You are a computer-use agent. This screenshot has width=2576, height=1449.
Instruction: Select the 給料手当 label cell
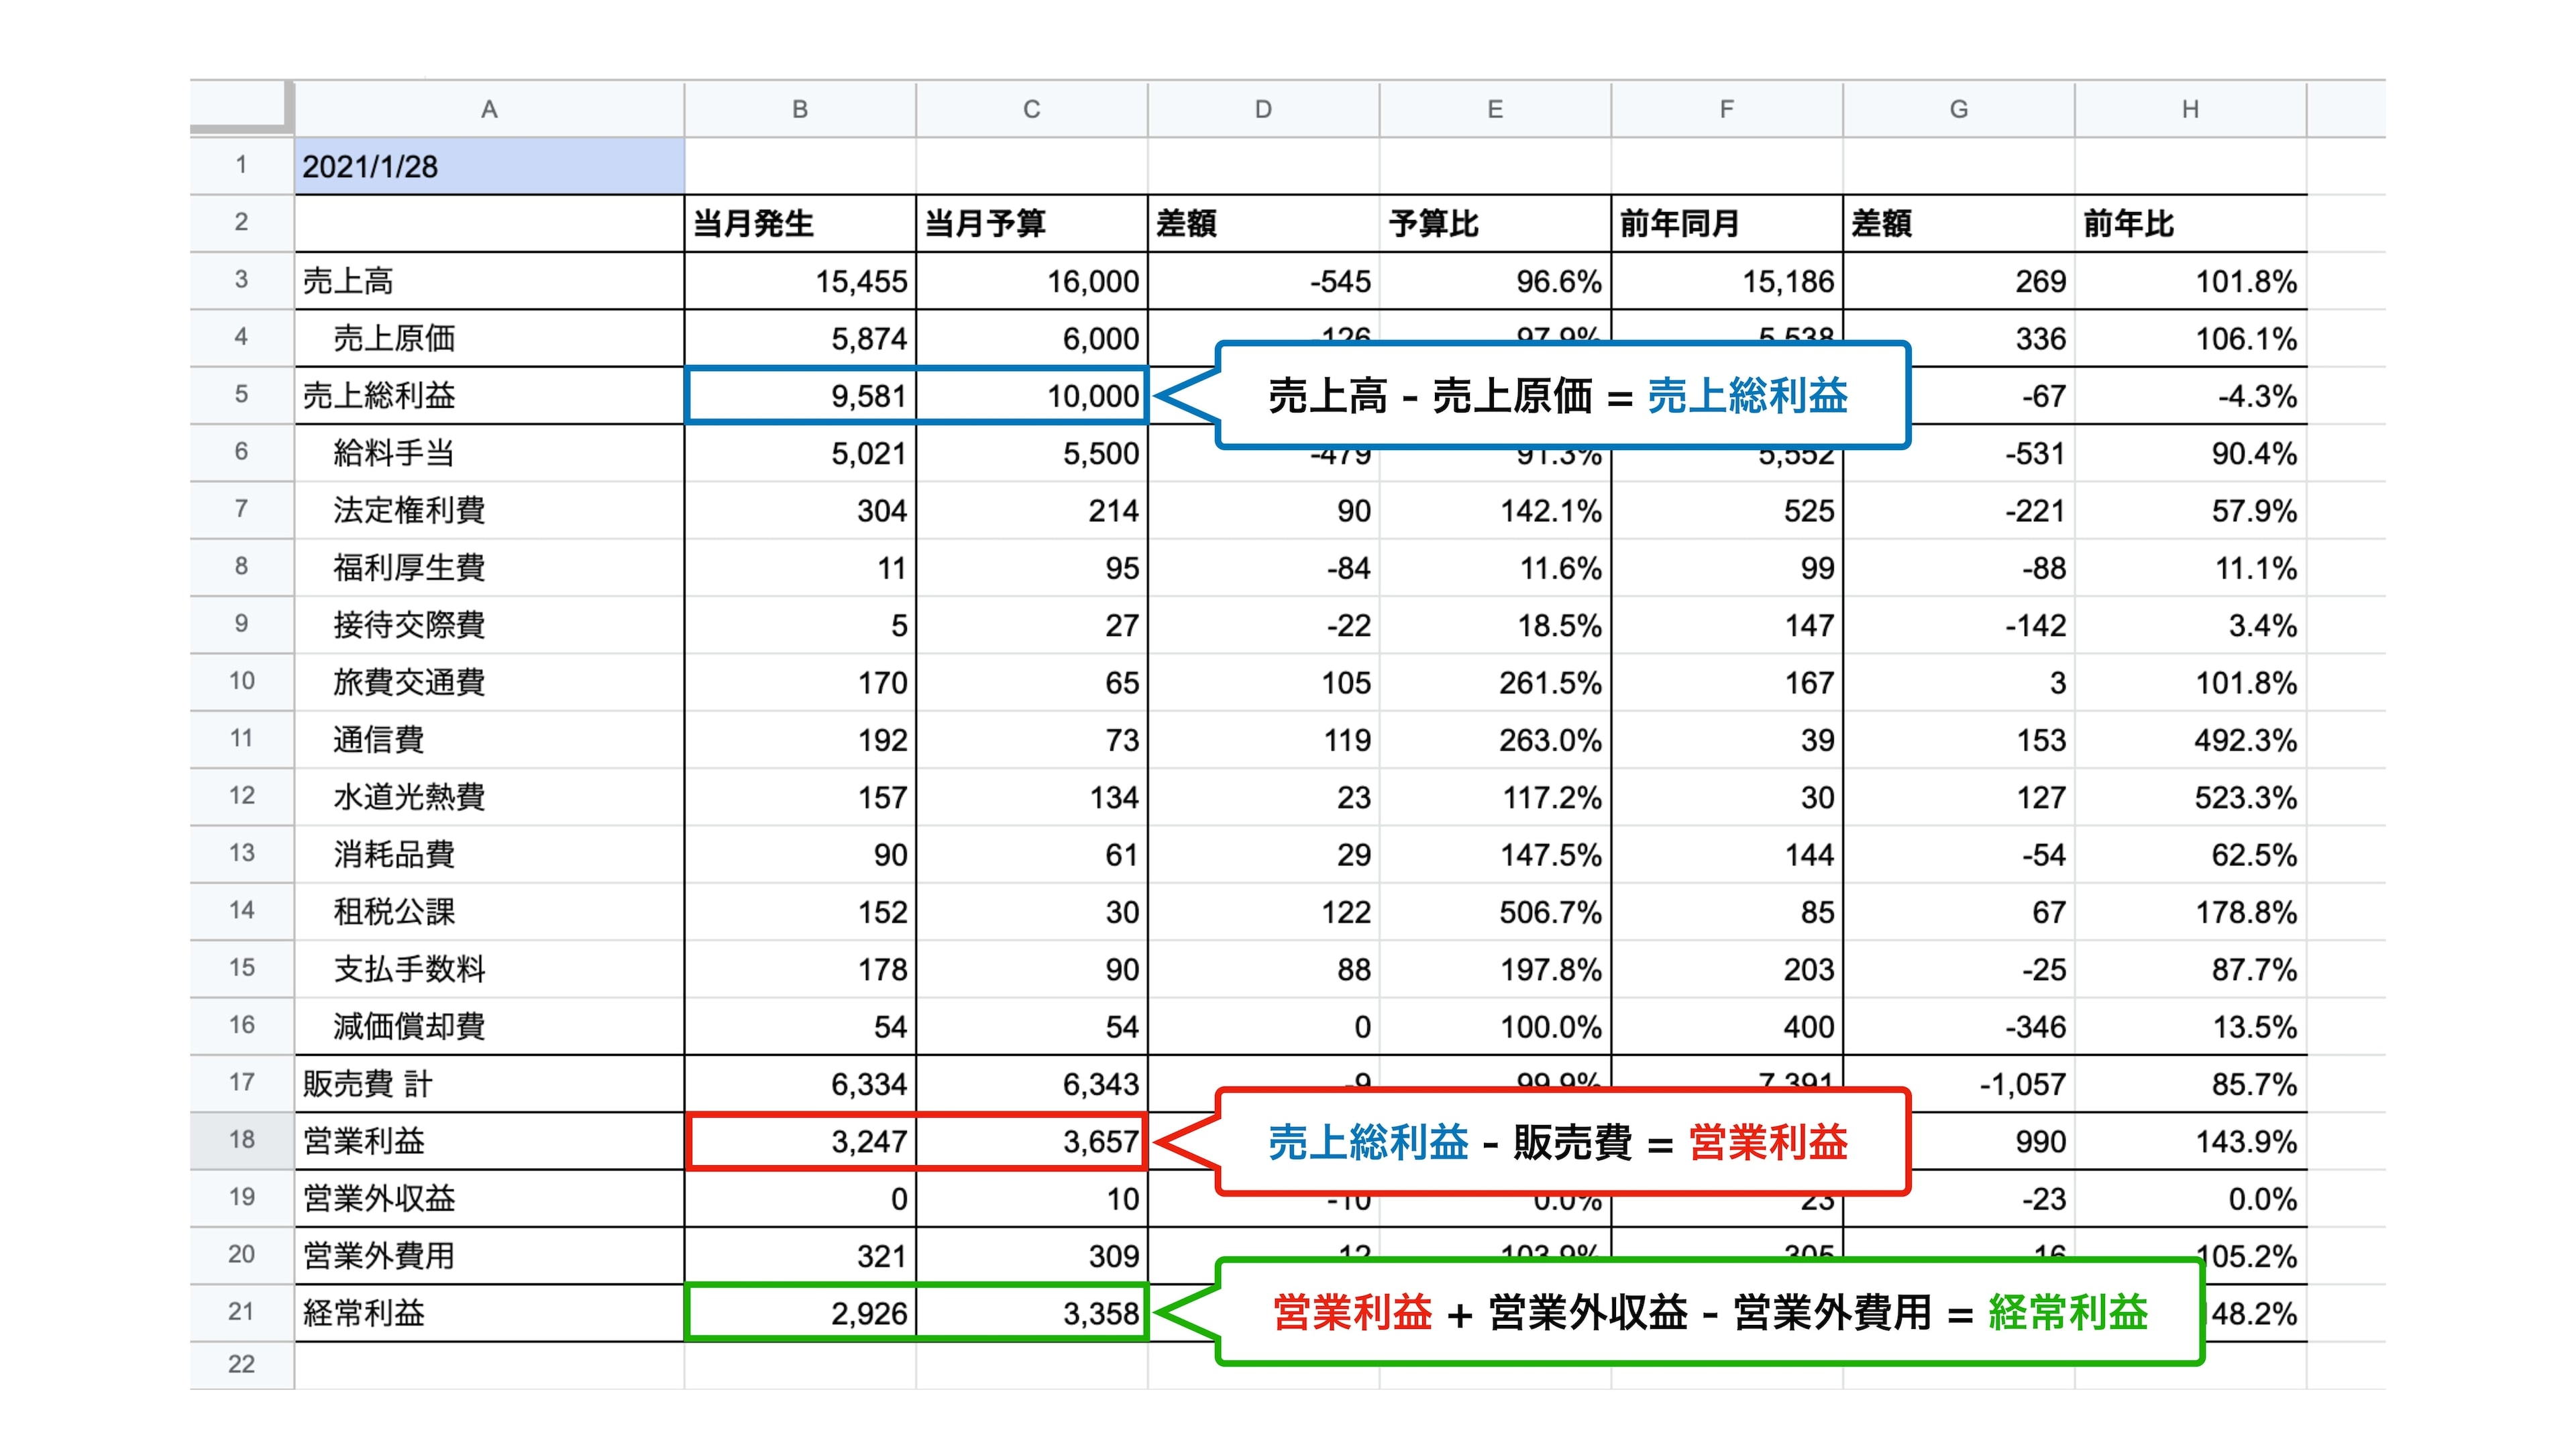489,453
